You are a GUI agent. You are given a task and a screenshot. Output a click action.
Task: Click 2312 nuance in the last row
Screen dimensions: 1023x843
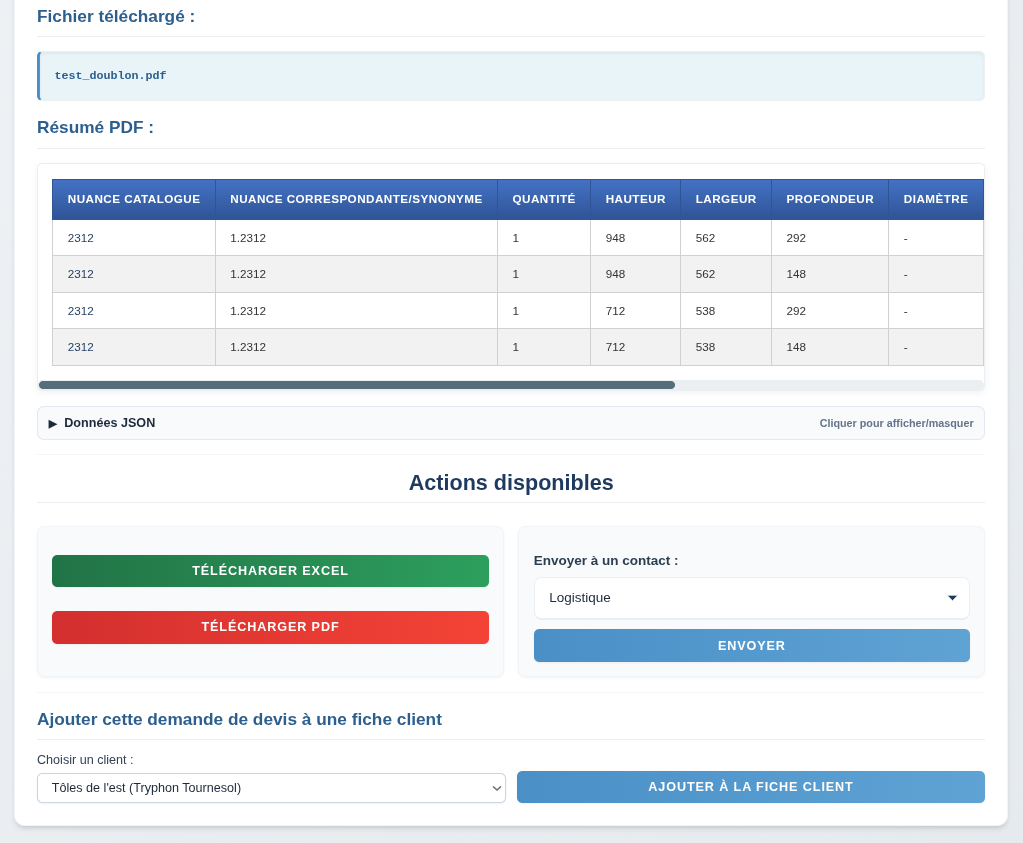81,347
